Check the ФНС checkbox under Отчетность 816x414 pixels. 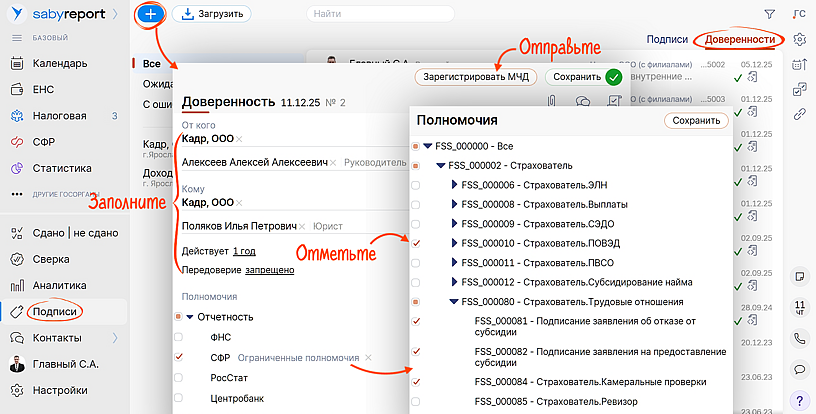[x=178, y=337]
